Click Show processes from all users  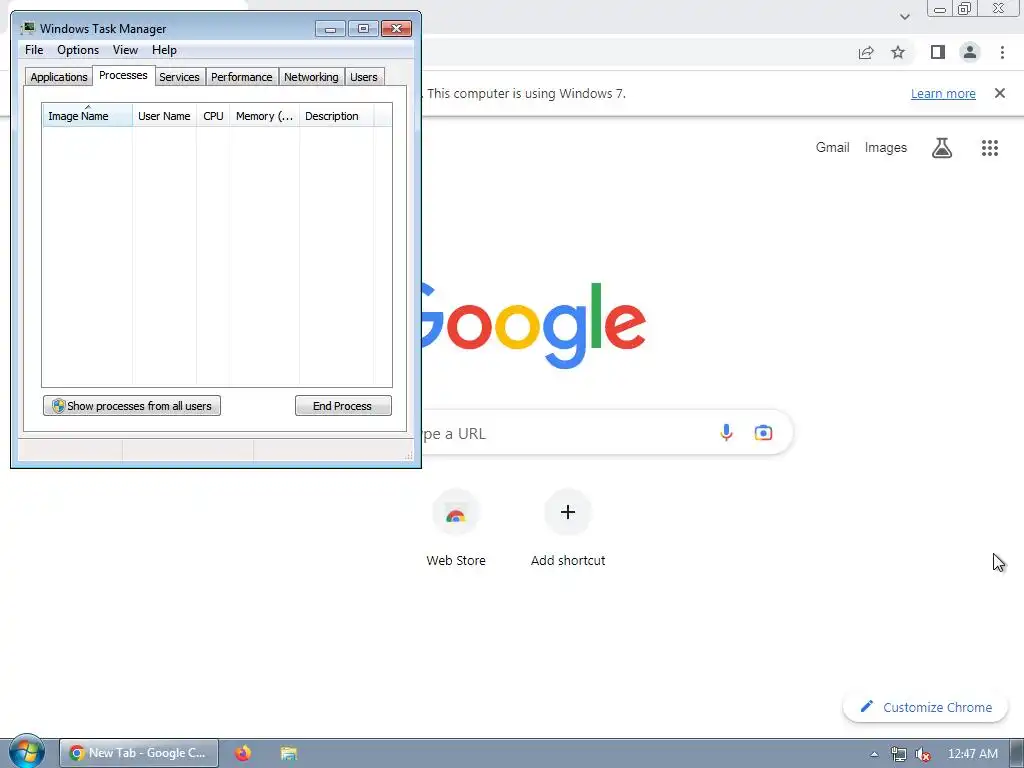pyautogui.click(x=132, y=406)
